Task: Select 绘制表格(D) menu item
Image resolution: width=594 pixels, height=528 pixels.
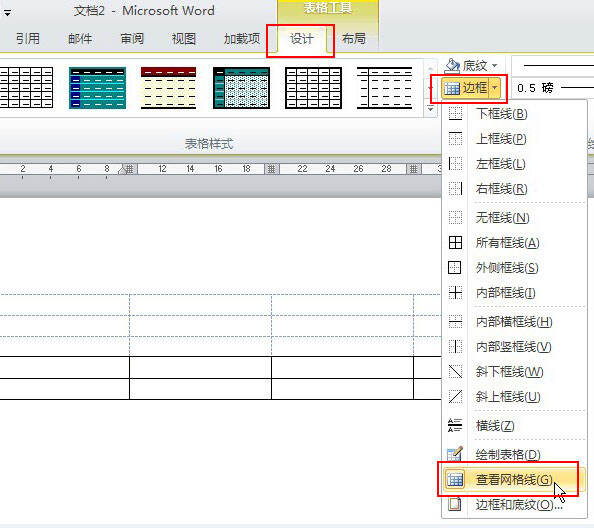Action: [x=514, y=455]
